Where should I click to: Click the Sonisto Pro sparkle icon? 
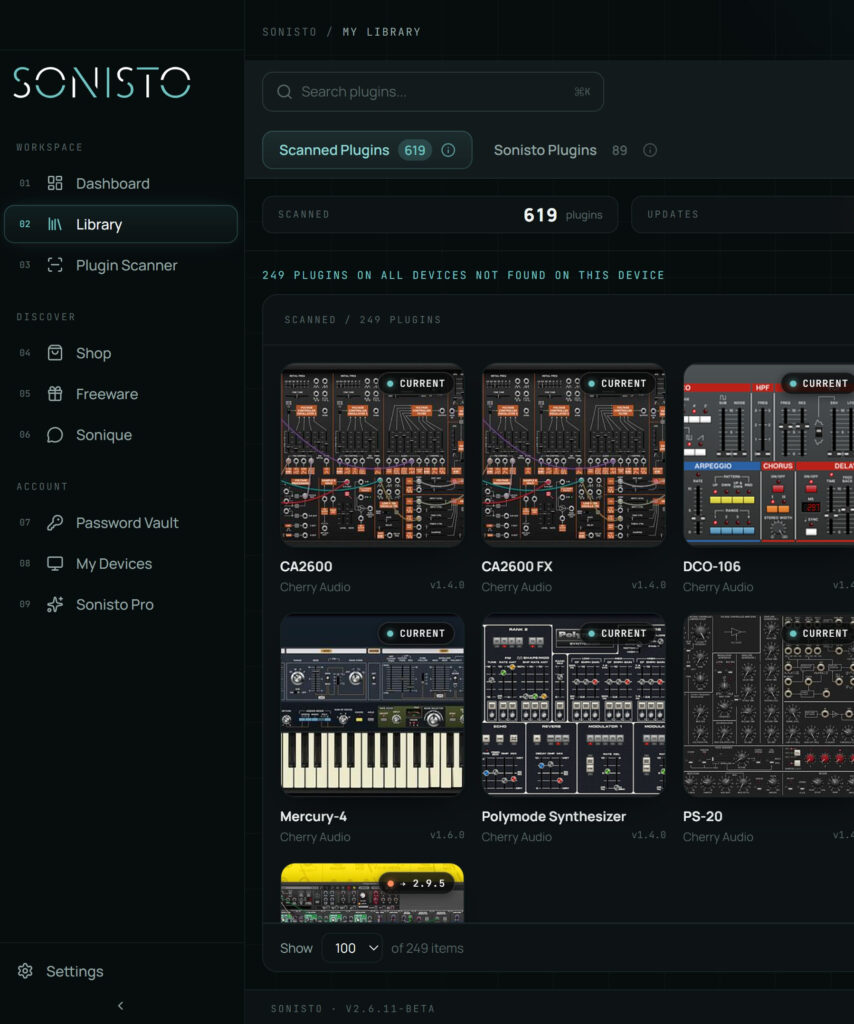click(55, 604)
